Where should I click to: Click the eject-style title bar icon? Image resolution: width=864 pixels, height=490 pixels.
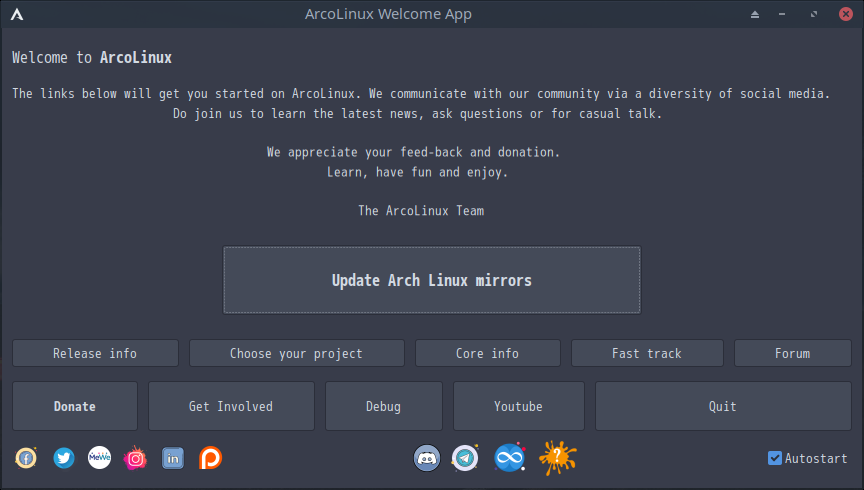[755, 14]
